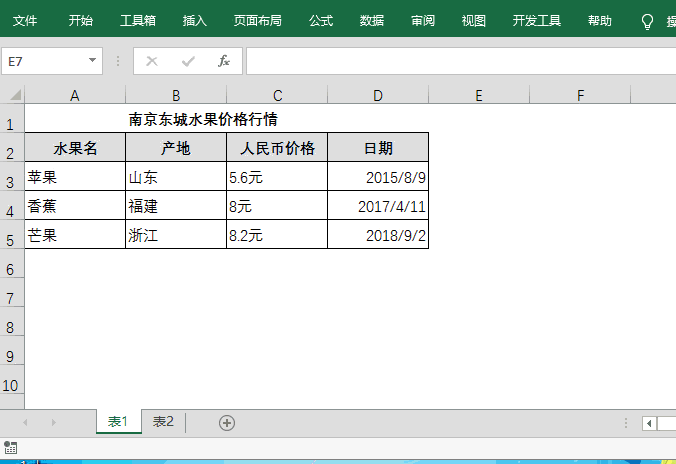Add a new sheet with plus icon
Screen dimensions: 676x464
coord(227,423)
